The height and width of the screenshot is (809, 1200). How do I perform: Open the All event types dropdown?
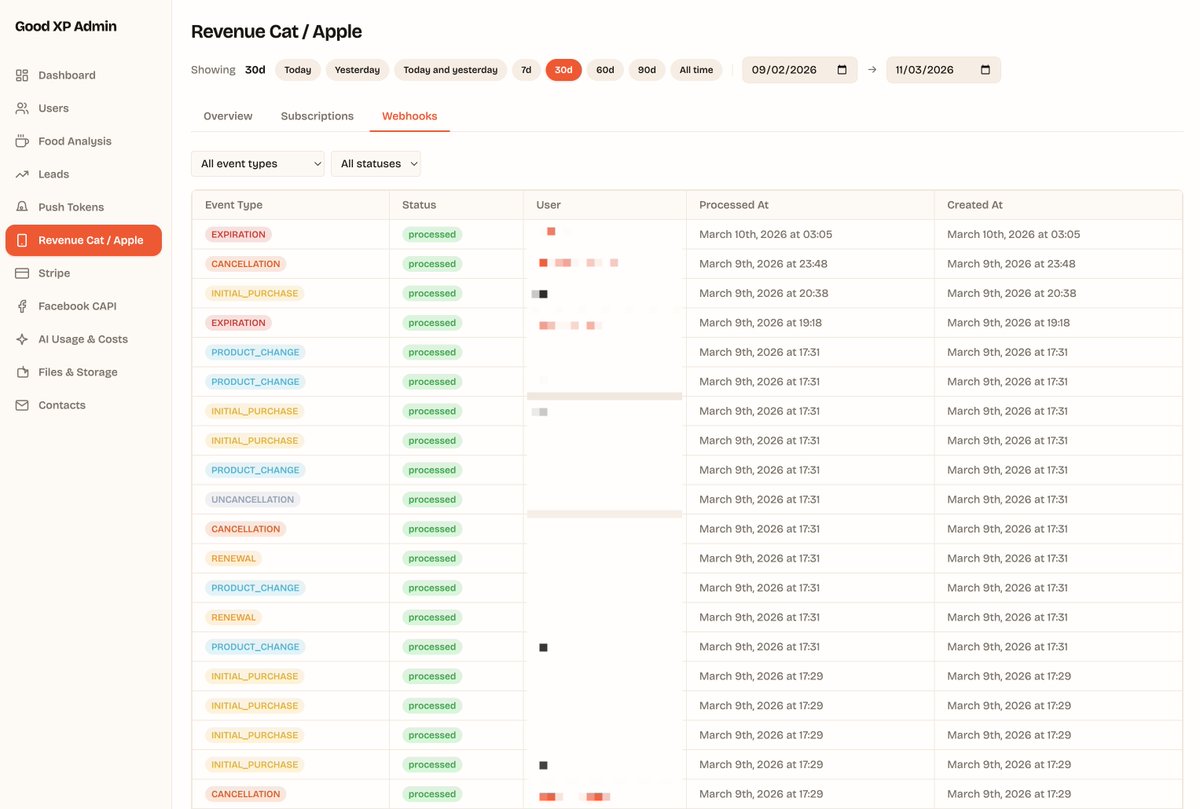point(258,164)
